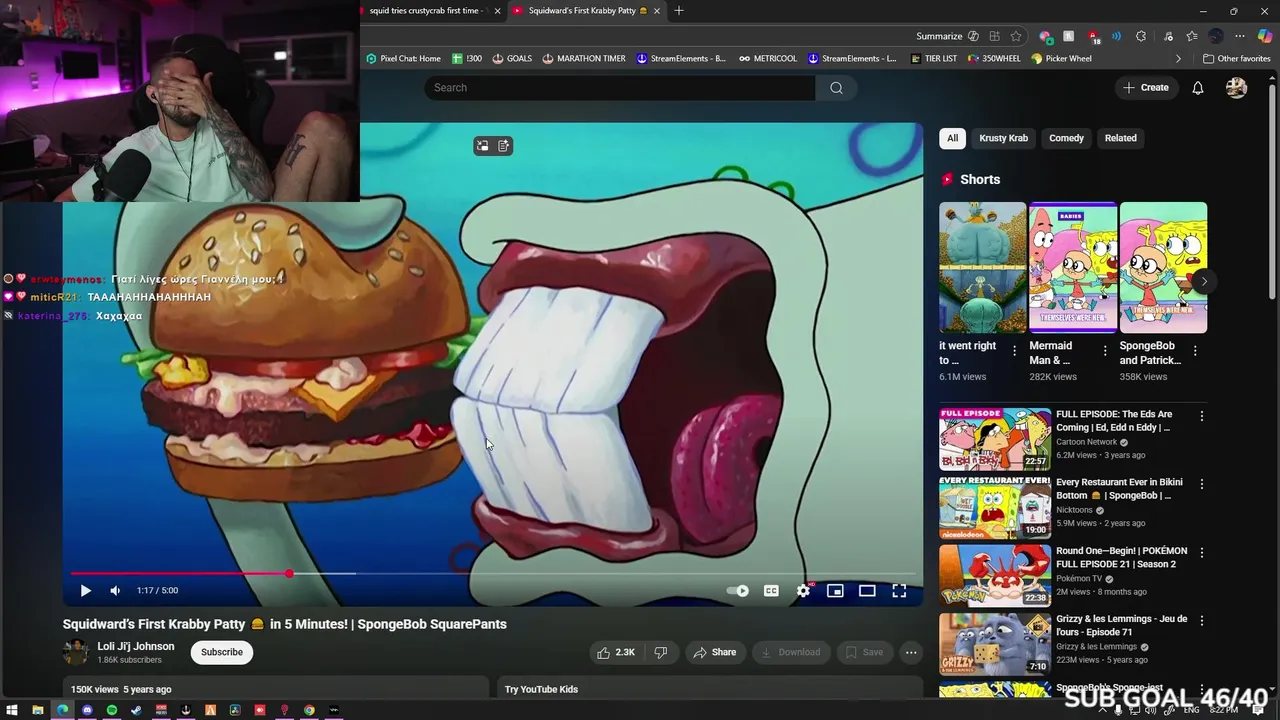Focus the YouTube search box
Screen dimensions: 1280x720
pos(620,88)
